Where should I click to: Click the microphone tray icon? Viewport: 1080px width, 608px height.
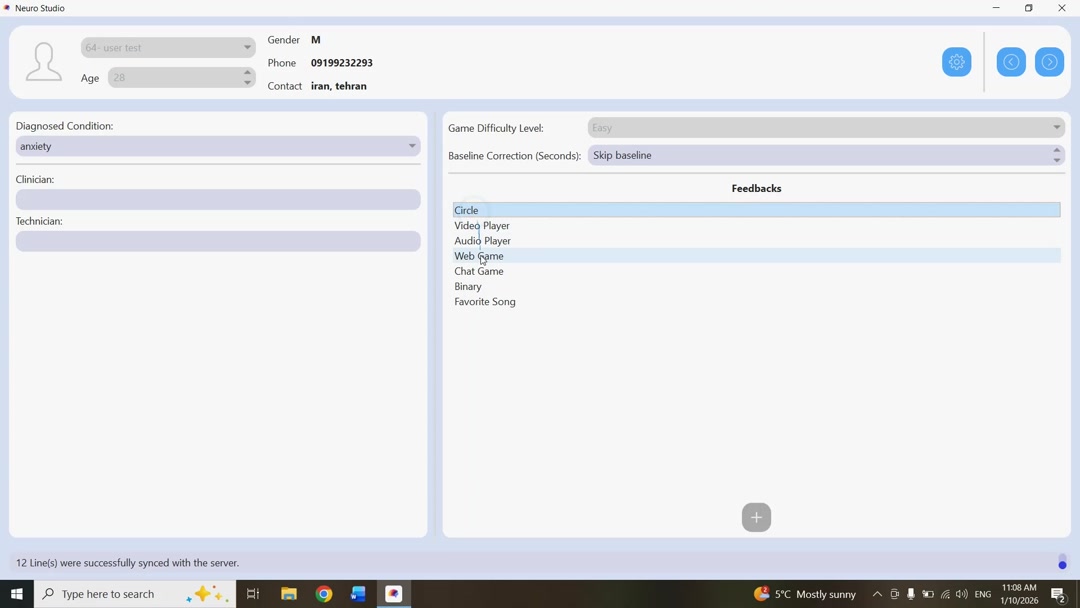click(911, 594)
